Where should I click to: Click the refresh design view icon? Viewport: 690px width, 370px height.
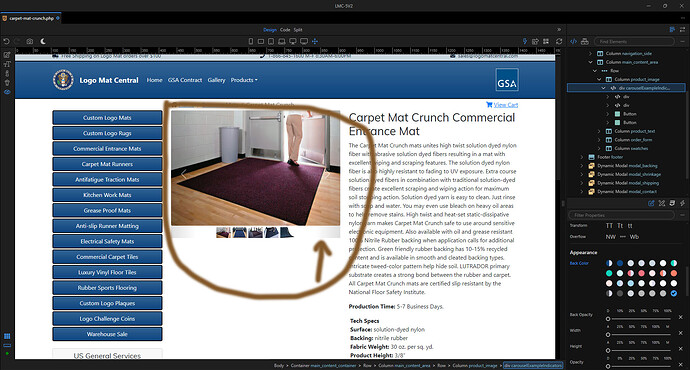coord(559,41)
